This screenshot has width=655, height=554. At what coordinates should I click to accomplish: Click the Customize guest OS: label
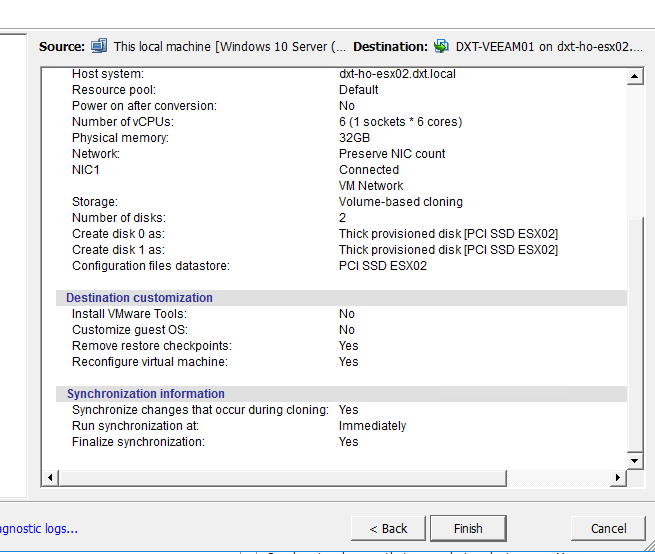tap(130, 330)
